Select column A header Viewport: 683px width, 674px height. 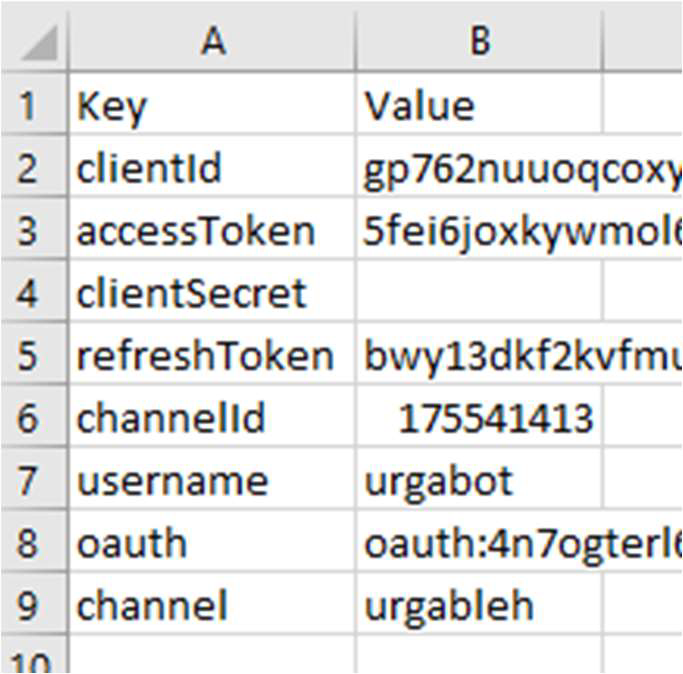point(212,40)
